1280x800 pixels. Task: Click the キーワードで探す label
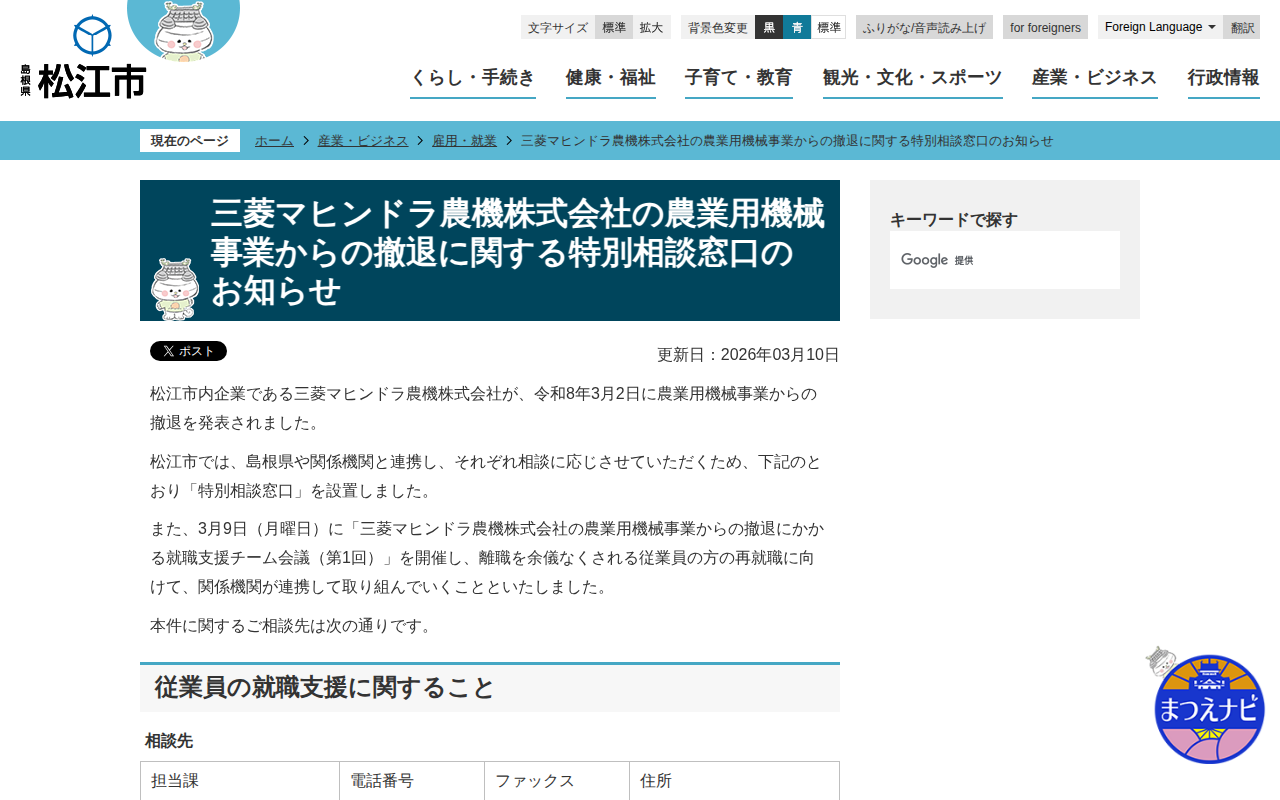pos(954,220)
